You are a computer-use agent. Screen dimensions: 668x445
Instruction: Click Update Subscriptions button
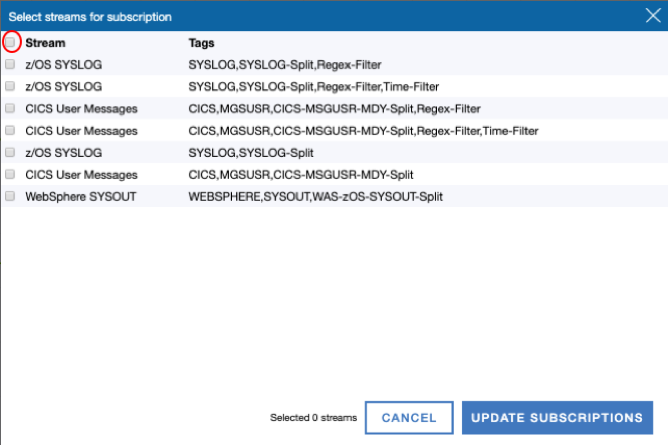556,418
